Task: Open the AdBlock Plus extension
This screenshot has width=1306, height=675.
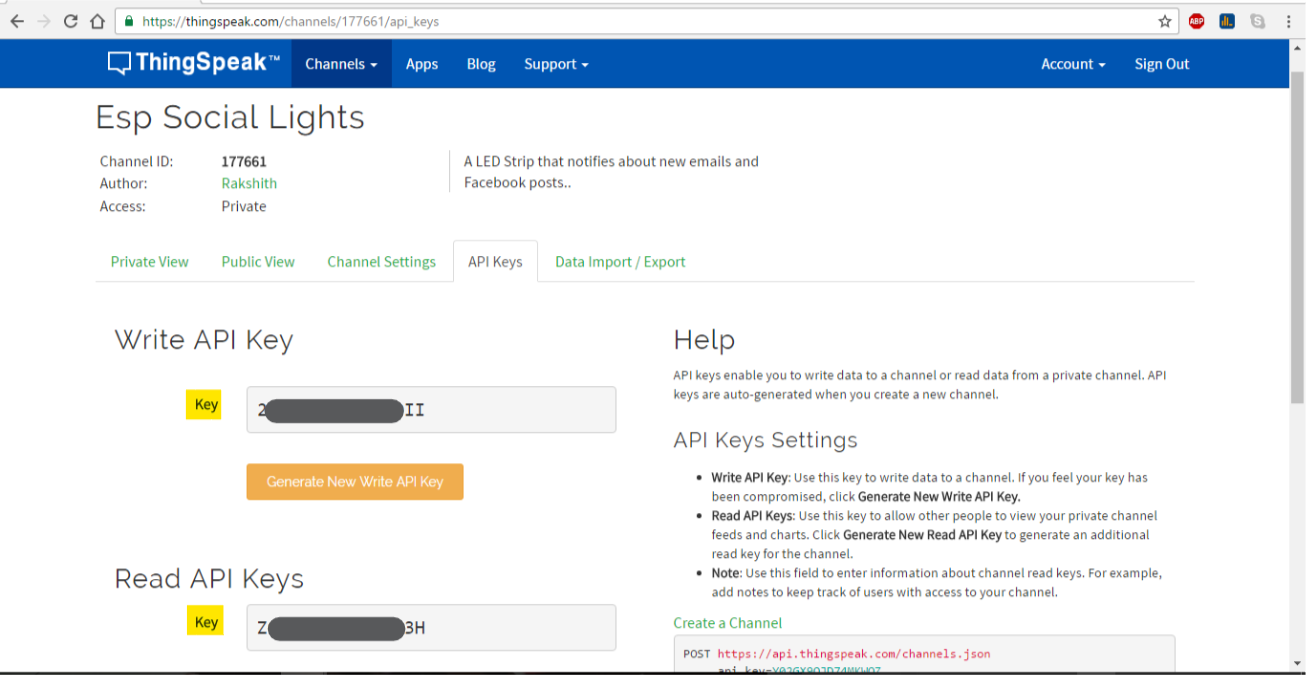Action: [1197, 21]
